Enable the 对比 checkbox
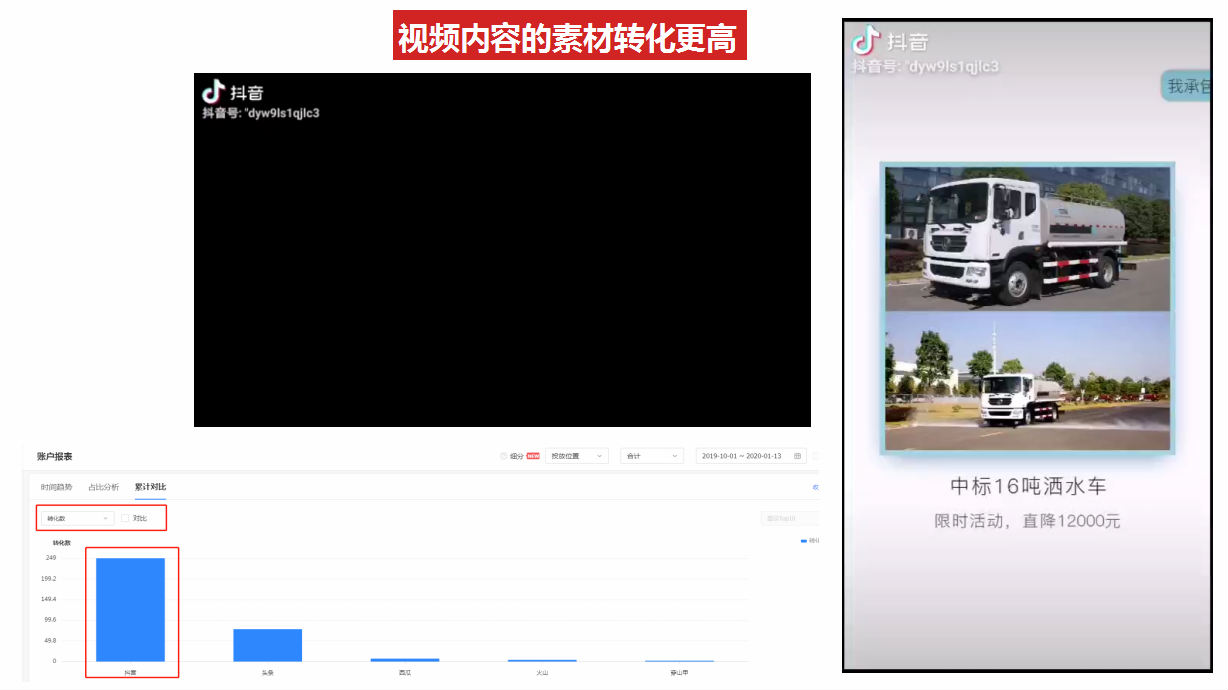The height and width of the screenshot is (690, 1228). pos(125,518)
